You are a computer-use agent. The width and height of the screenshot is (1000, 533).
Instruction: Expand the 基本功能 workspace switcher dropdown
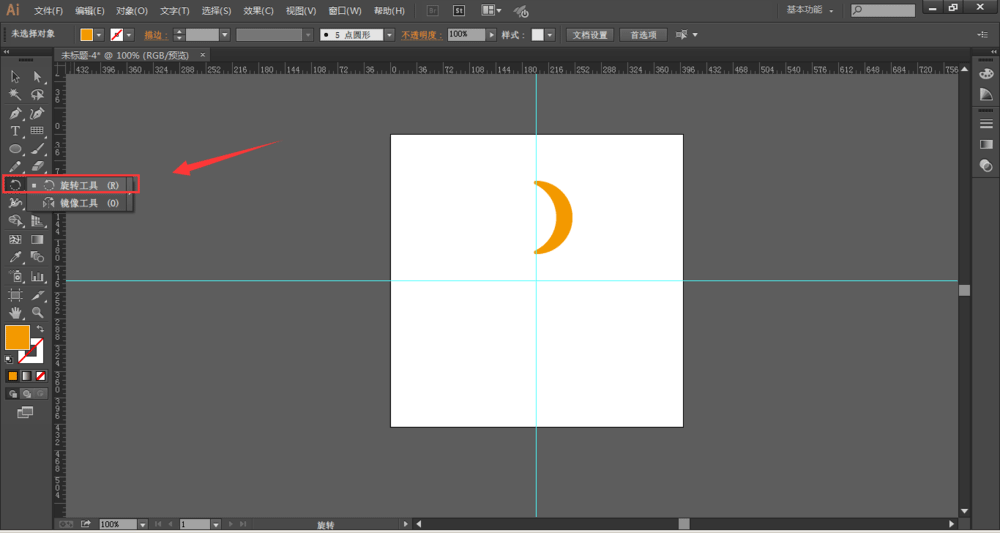point(810,10)
